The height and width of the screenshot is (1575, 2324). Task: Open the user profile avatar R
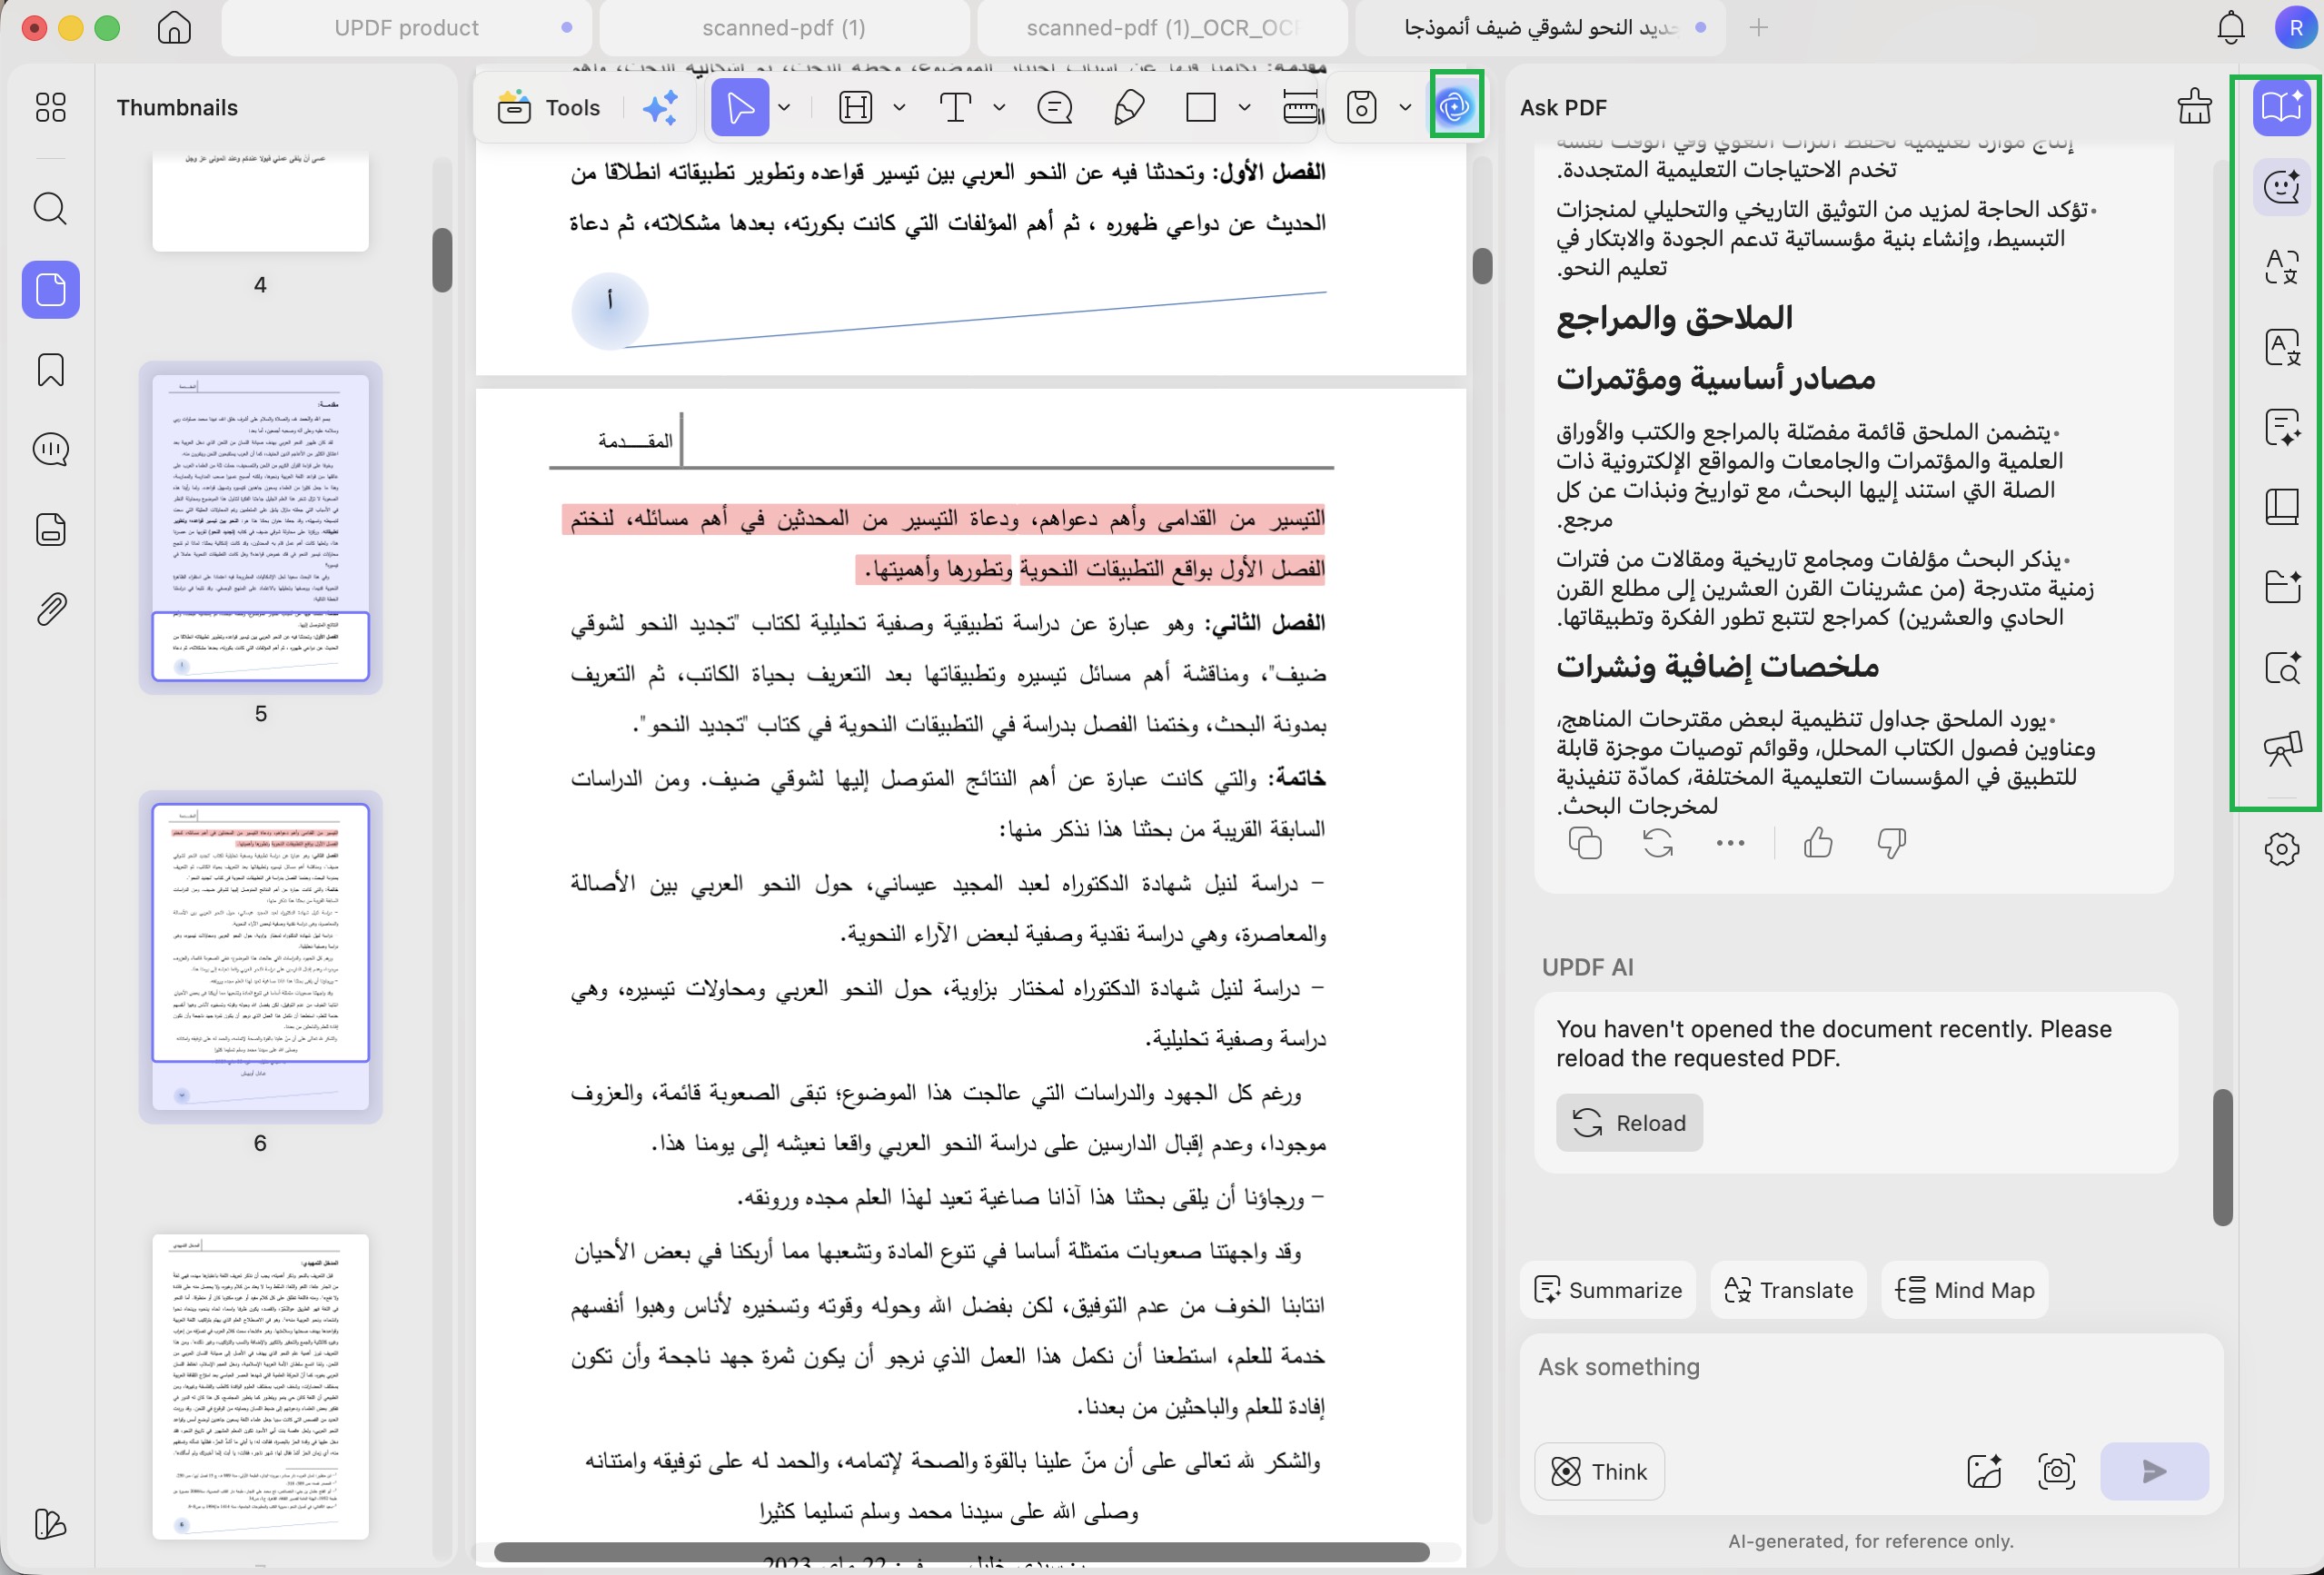coord(2295,27)
